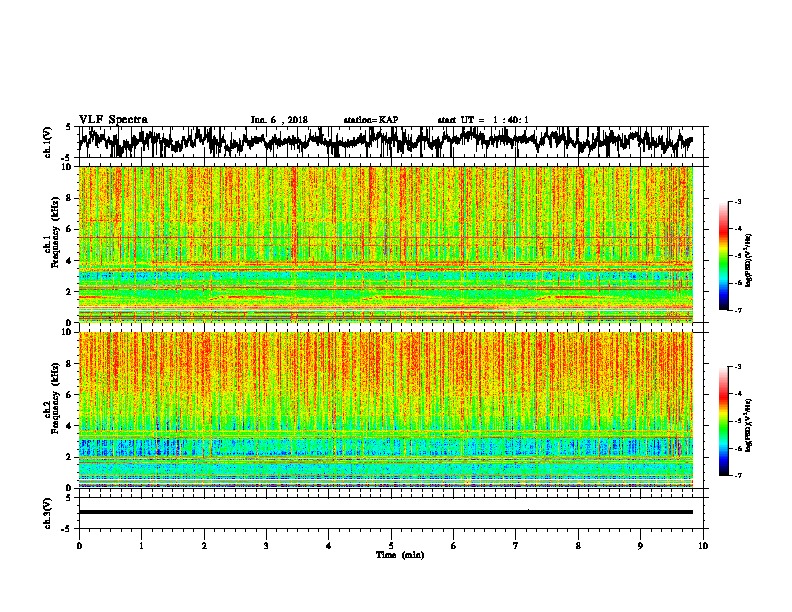This screenshot has width=792, height=612.
Task: Click the "8" kHz tick on ch.2 frequency axis
Action: [x=70, y=364]
